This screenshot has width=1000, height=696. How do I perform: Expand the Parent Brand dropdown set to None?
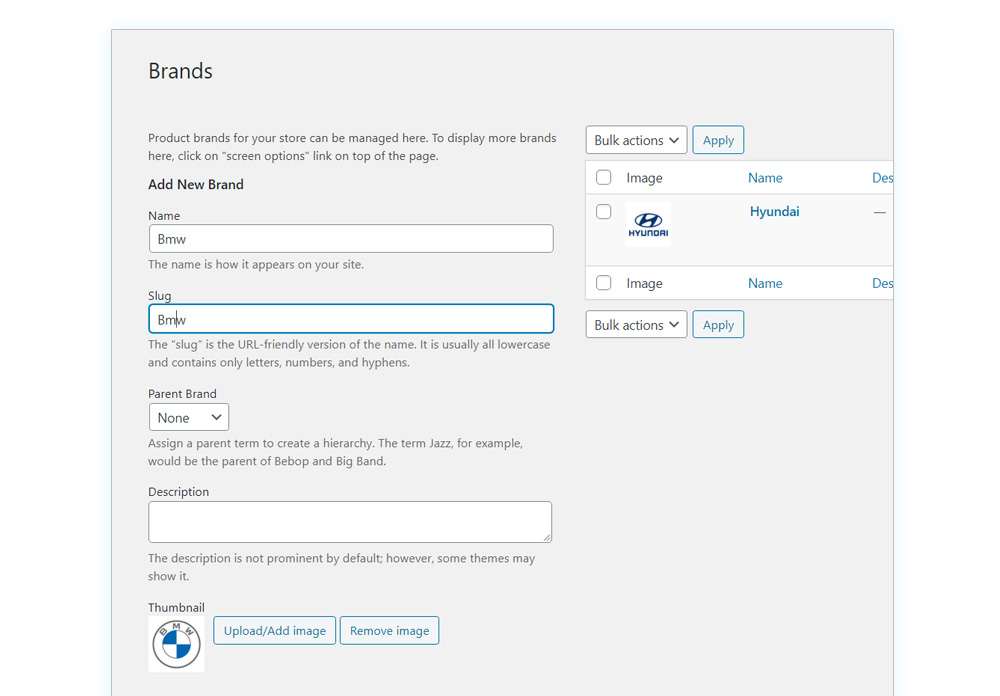pos(189,417)
